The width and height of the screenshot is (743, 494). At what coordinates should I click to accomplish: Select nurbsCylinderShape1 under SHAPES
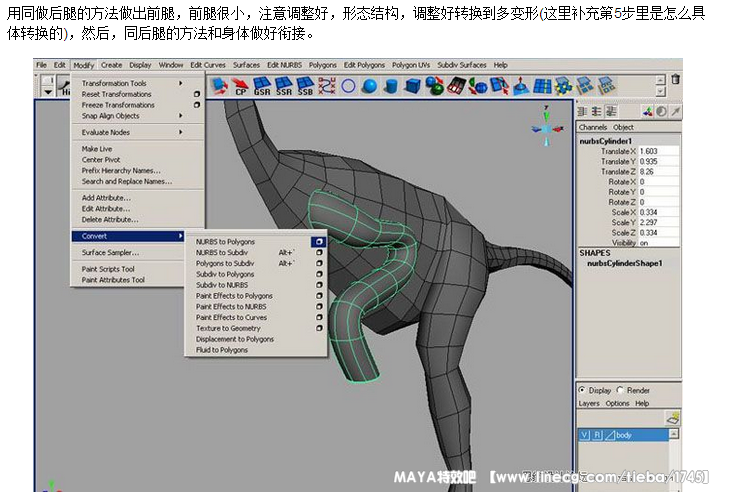click(x=625, y=263)
